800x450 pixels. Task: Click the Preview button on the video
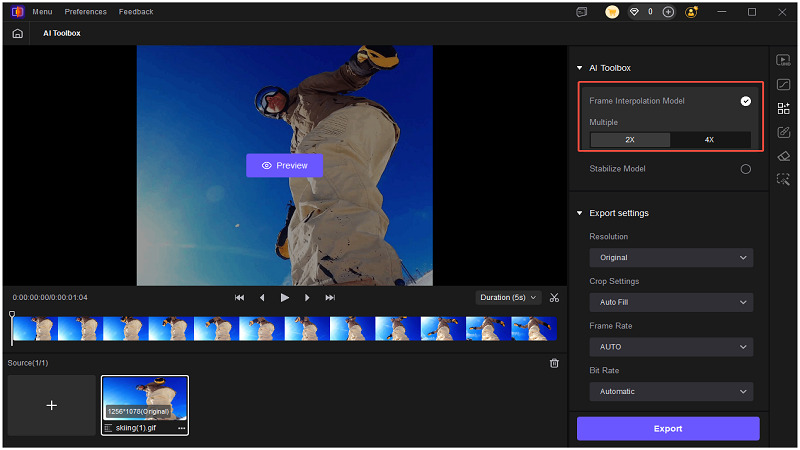(x=284, y=165)
